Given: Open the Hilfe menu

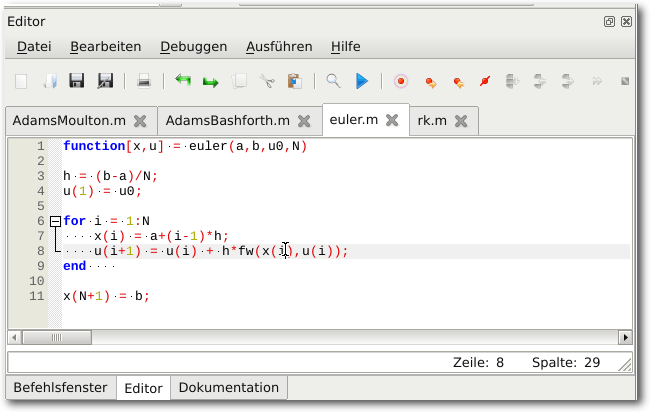Looking at the screenshot, I should [x=345, y=46].
